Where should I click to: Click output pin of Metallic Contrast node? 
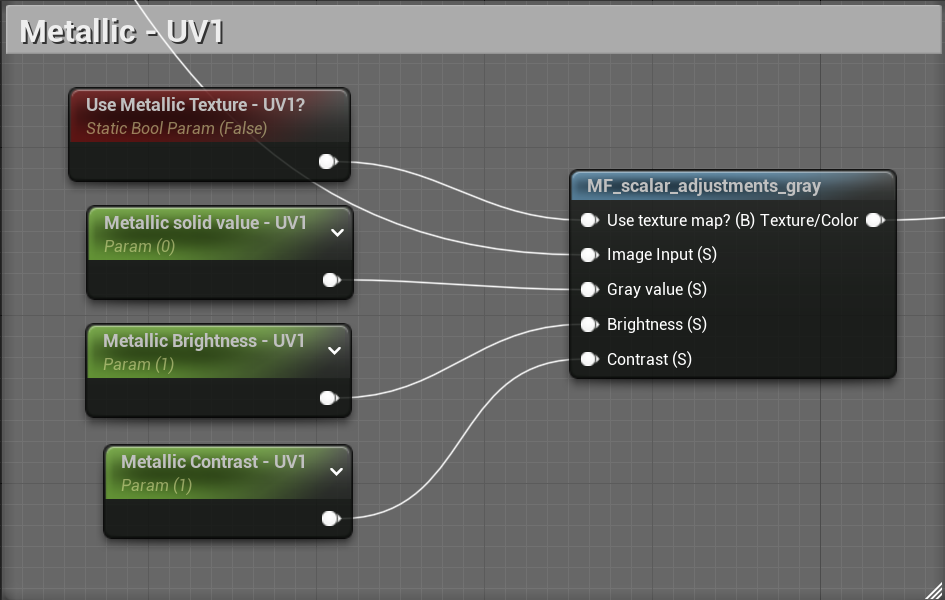click(x=331, y=518)
